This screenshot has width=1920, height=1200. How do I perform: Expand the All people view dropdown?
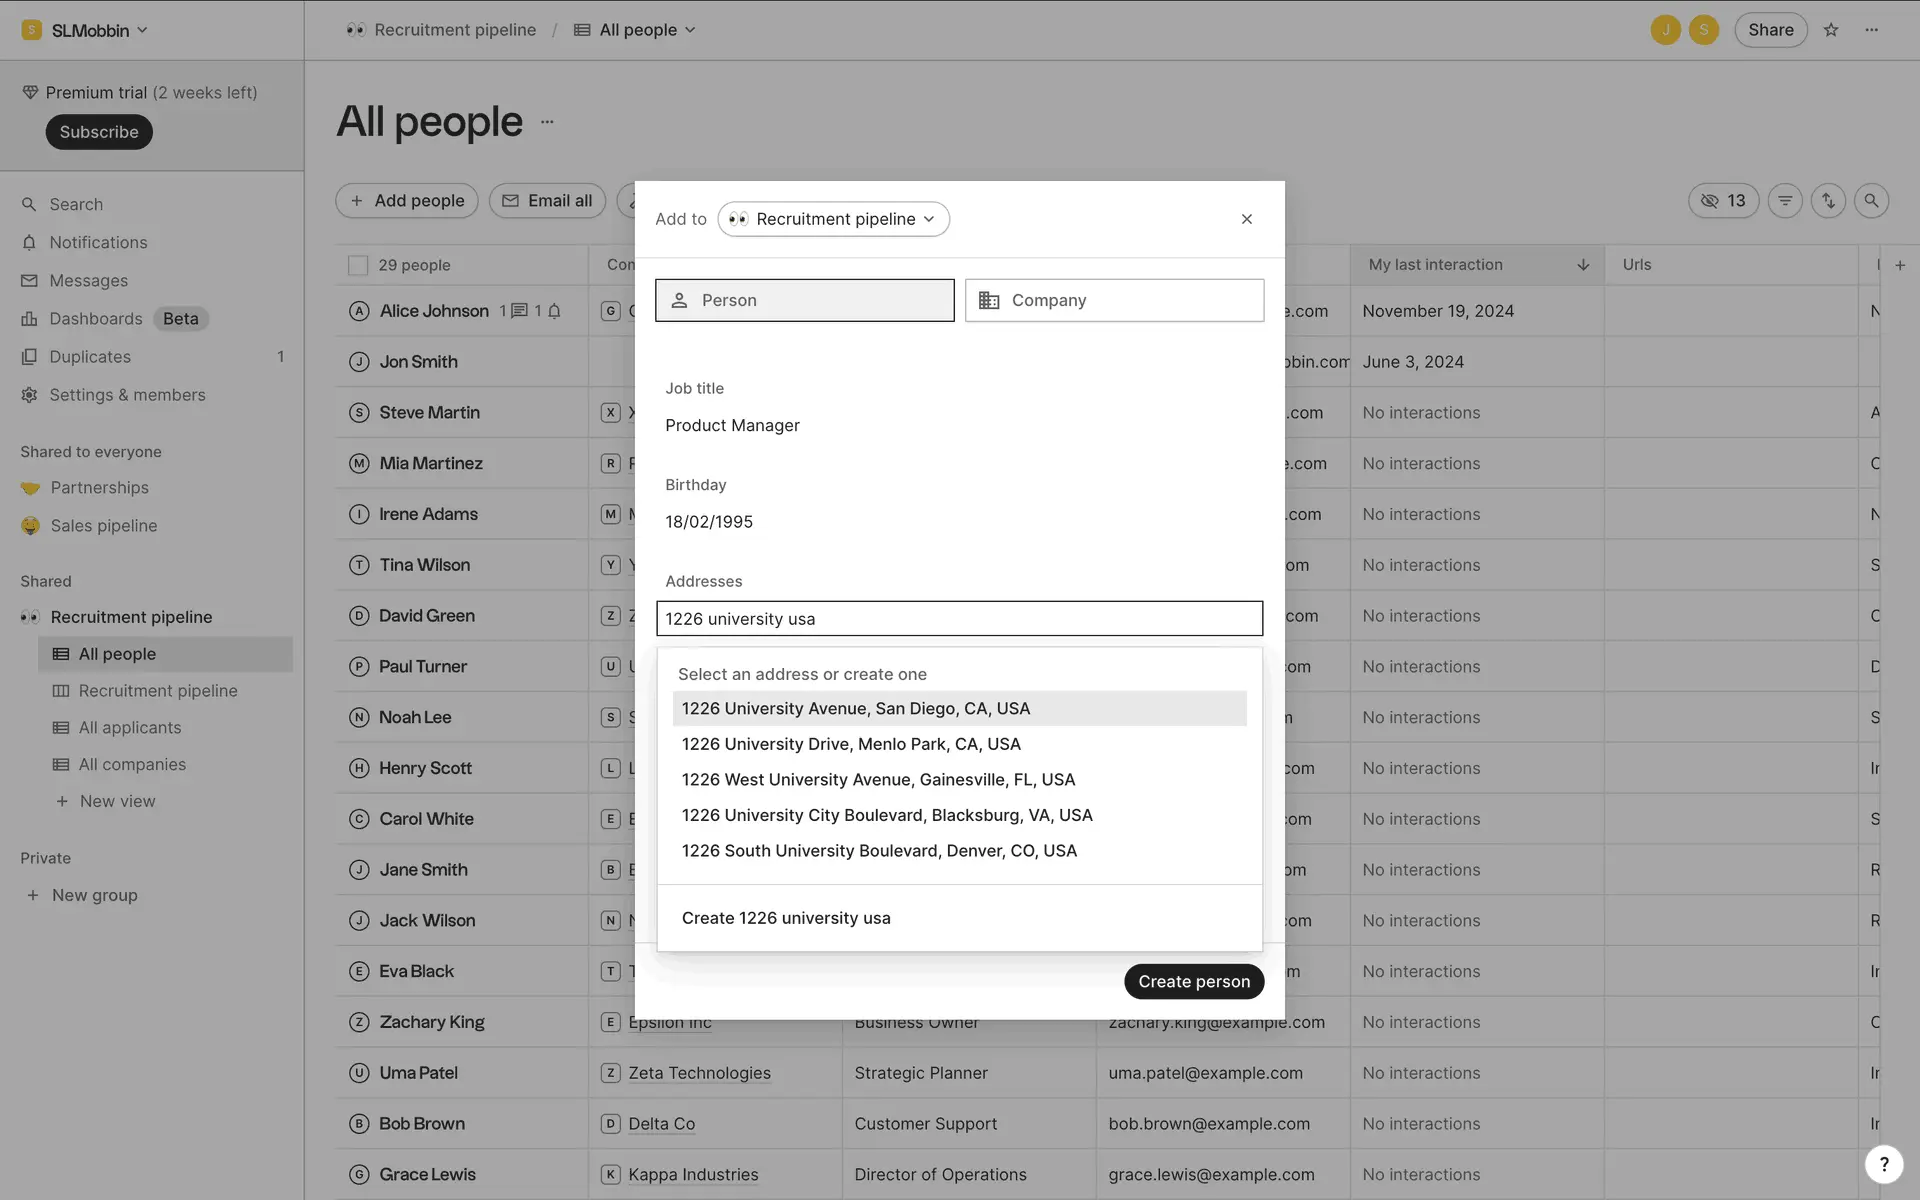click(638, 30)
